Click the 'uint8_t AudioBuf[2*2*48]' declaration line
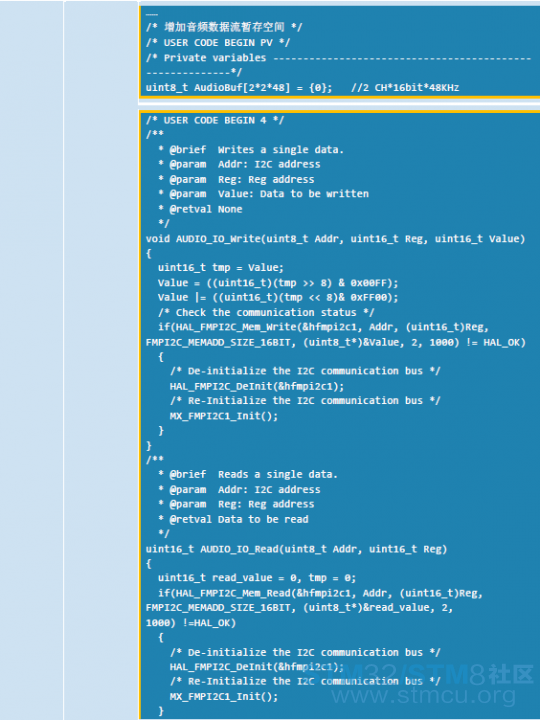Viewport: 540px width, 720px height. 239,88
